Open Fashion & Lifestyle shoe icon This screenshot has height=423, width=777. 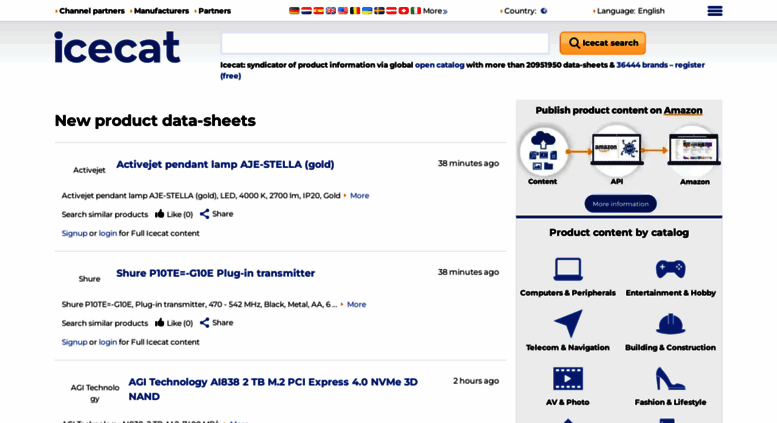(x=670, y=378)
